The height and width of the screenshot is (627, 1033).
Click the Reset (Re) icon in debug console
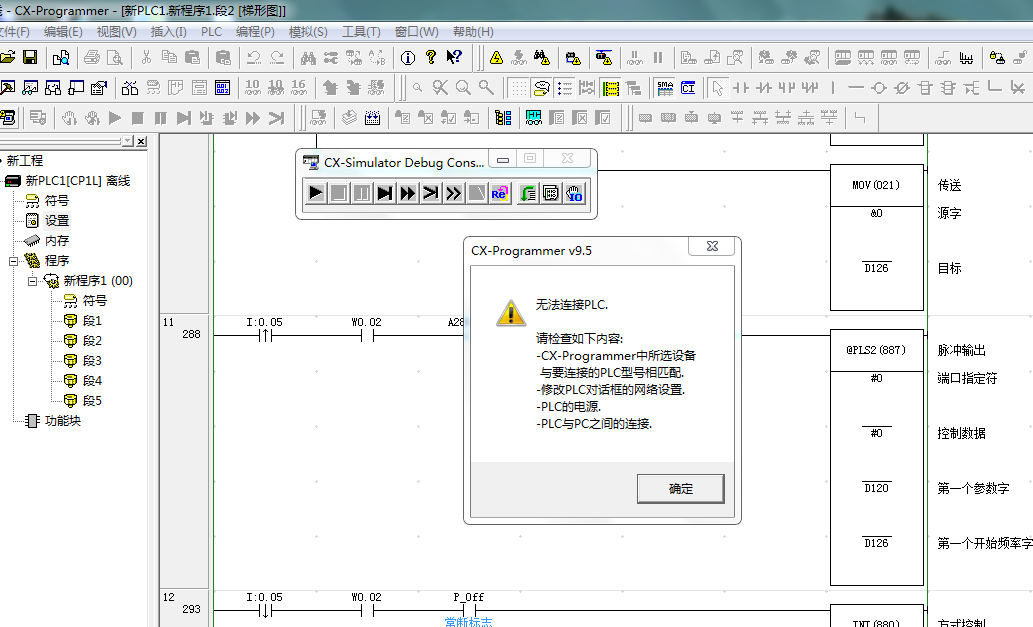500,193
